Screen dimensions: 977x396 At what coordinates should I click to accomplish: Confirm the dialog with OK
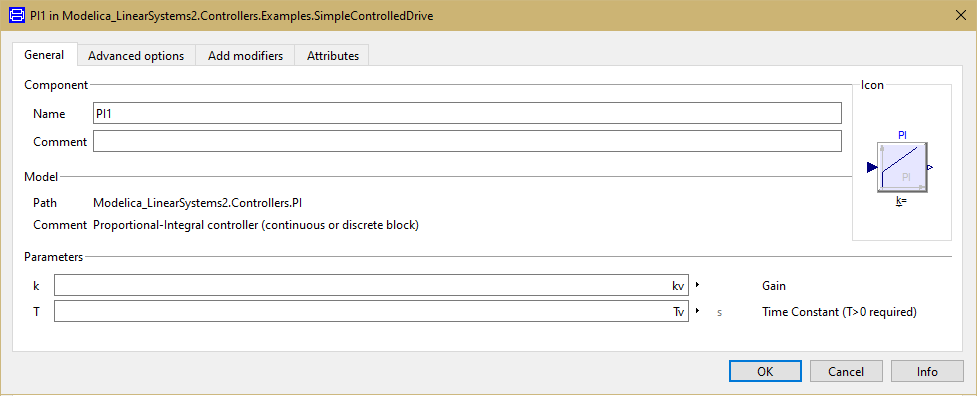coord(765,371)
